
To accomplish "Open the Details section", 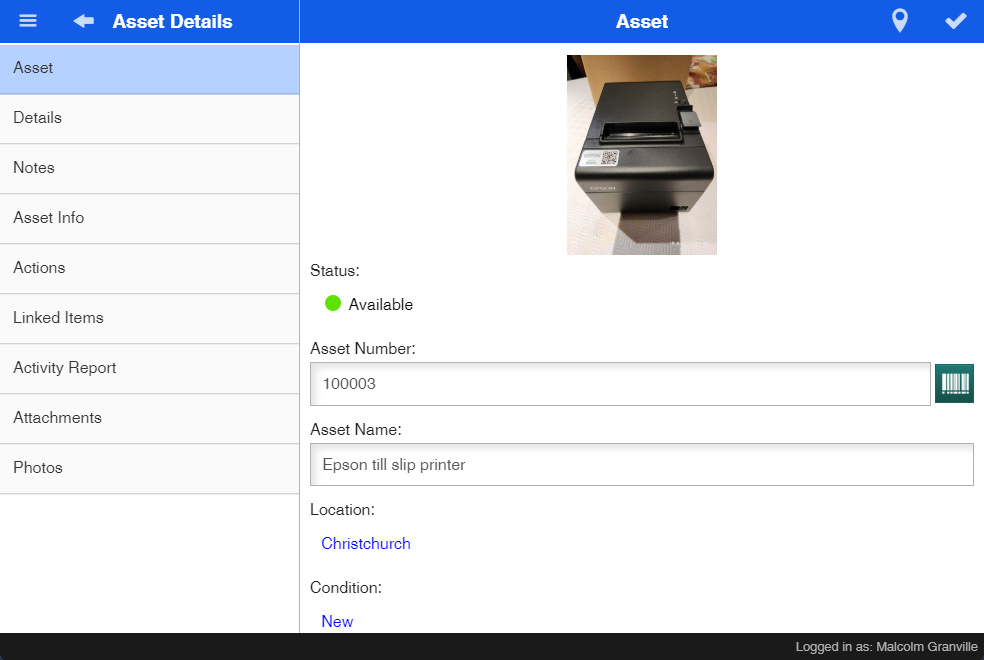I will point(149,119).
